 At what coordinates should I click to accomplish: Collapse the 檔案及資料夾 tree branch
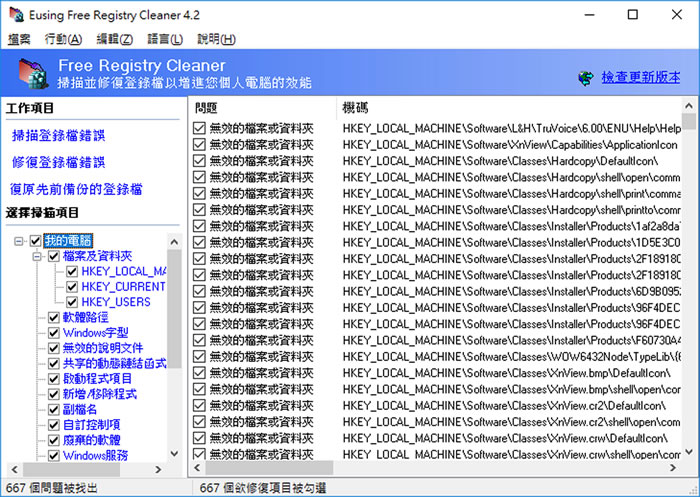tap(37, 256)
